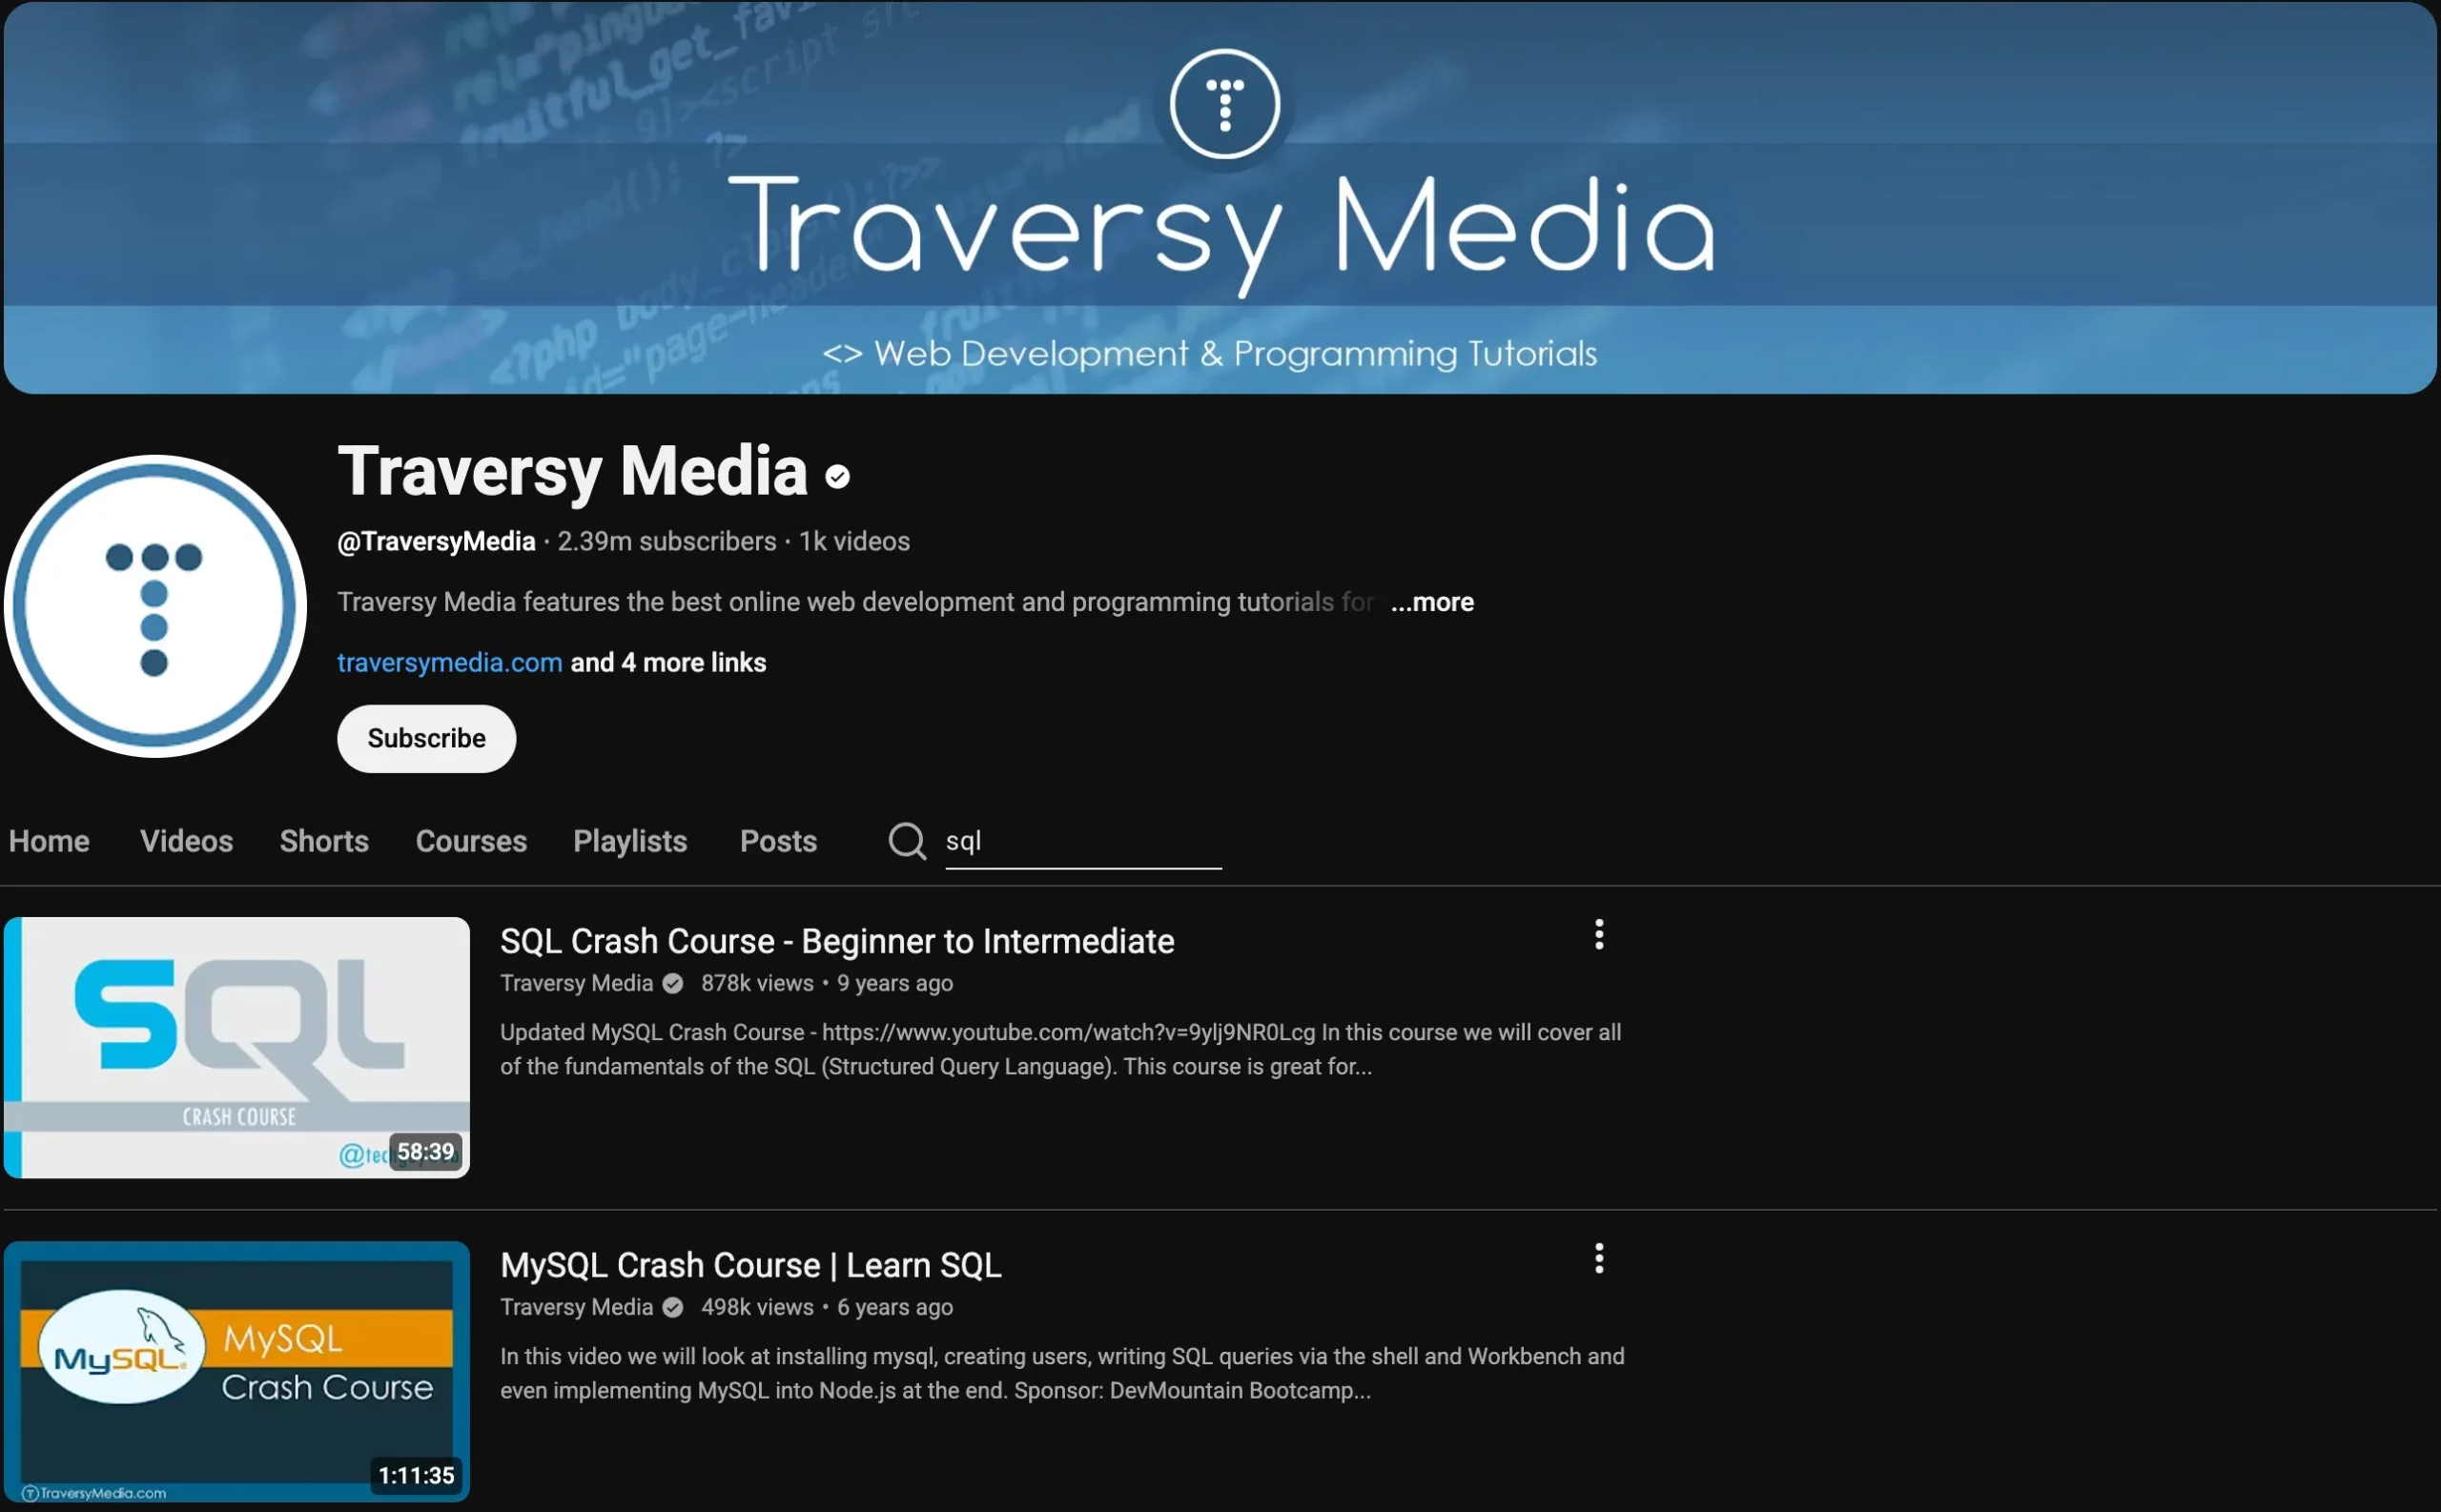Image resolution: width=2441 pixels, height=1512 pixels.
Task: Click the channel handle @TraversyMedia
Action: (435, 541)
